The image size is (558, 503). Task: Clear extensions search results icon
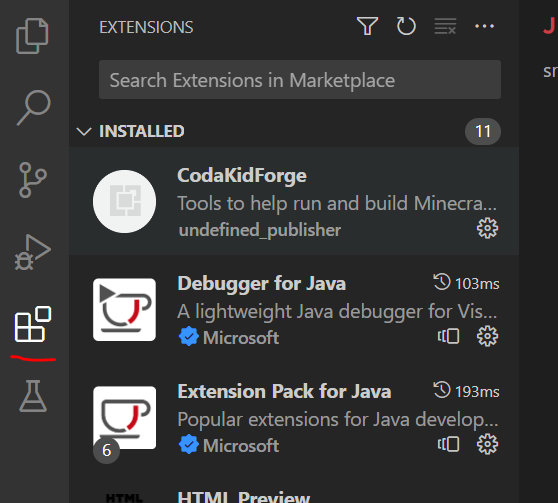click(445, 26)
